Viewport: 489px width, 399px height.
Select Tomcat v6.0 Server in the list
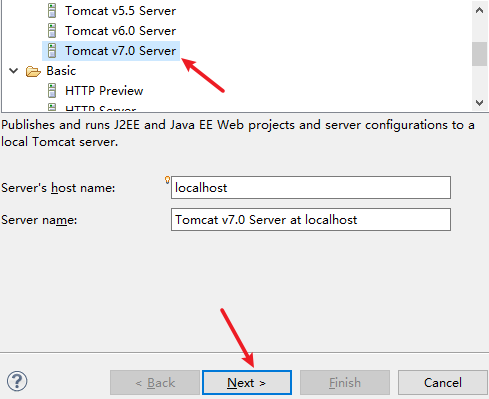[x=120, y=31]
